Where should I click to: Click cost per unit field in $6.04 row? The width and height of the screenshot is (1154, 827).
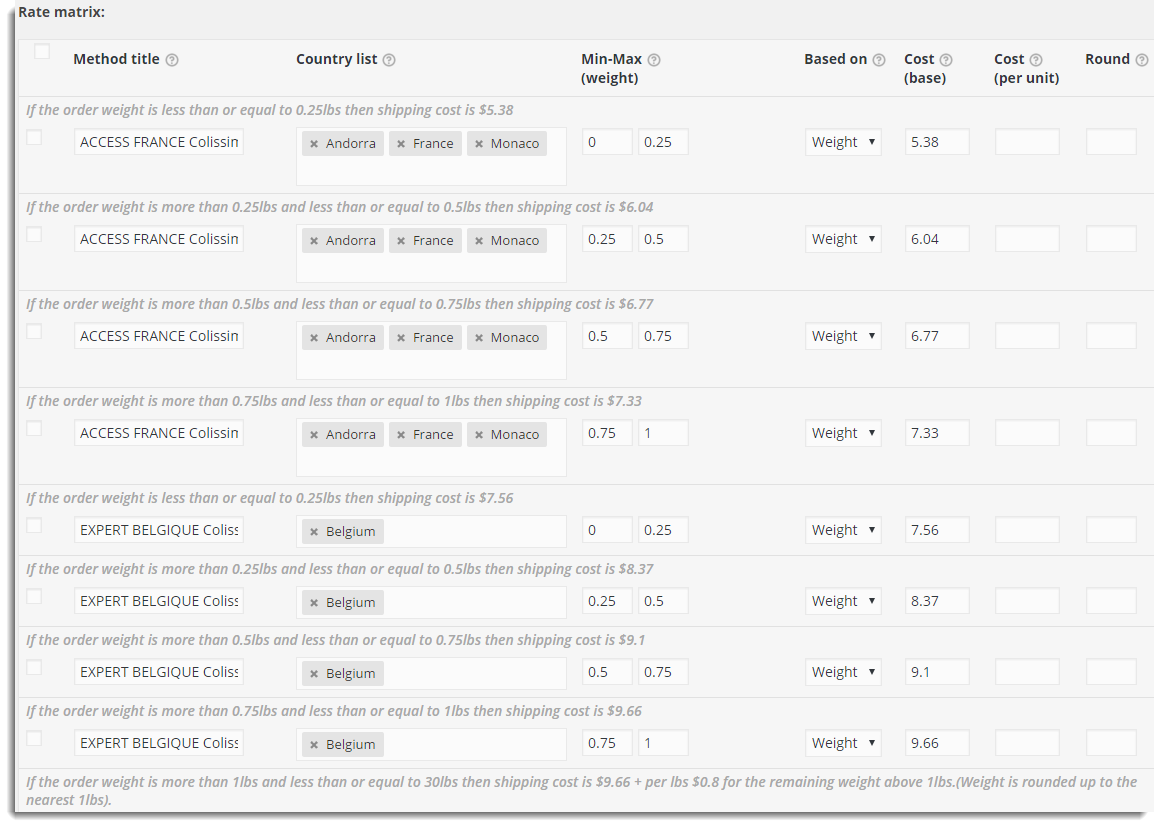tap(1027, 239)
